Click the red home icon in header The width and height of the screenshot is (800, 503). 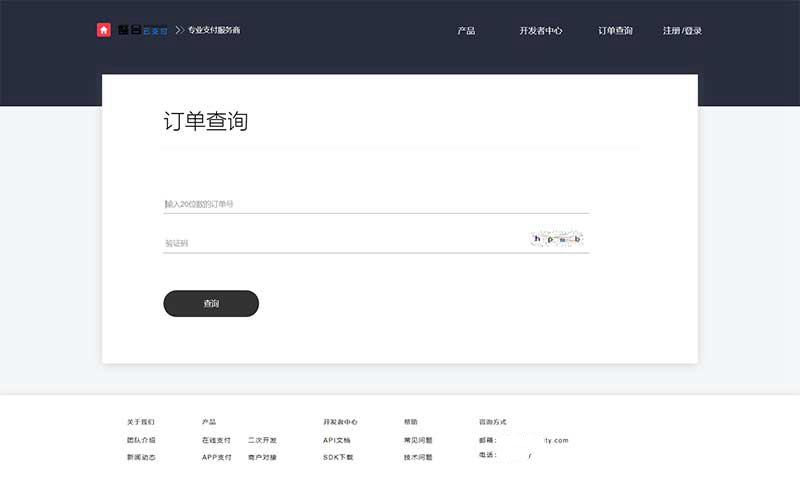(x=104, y=30)
